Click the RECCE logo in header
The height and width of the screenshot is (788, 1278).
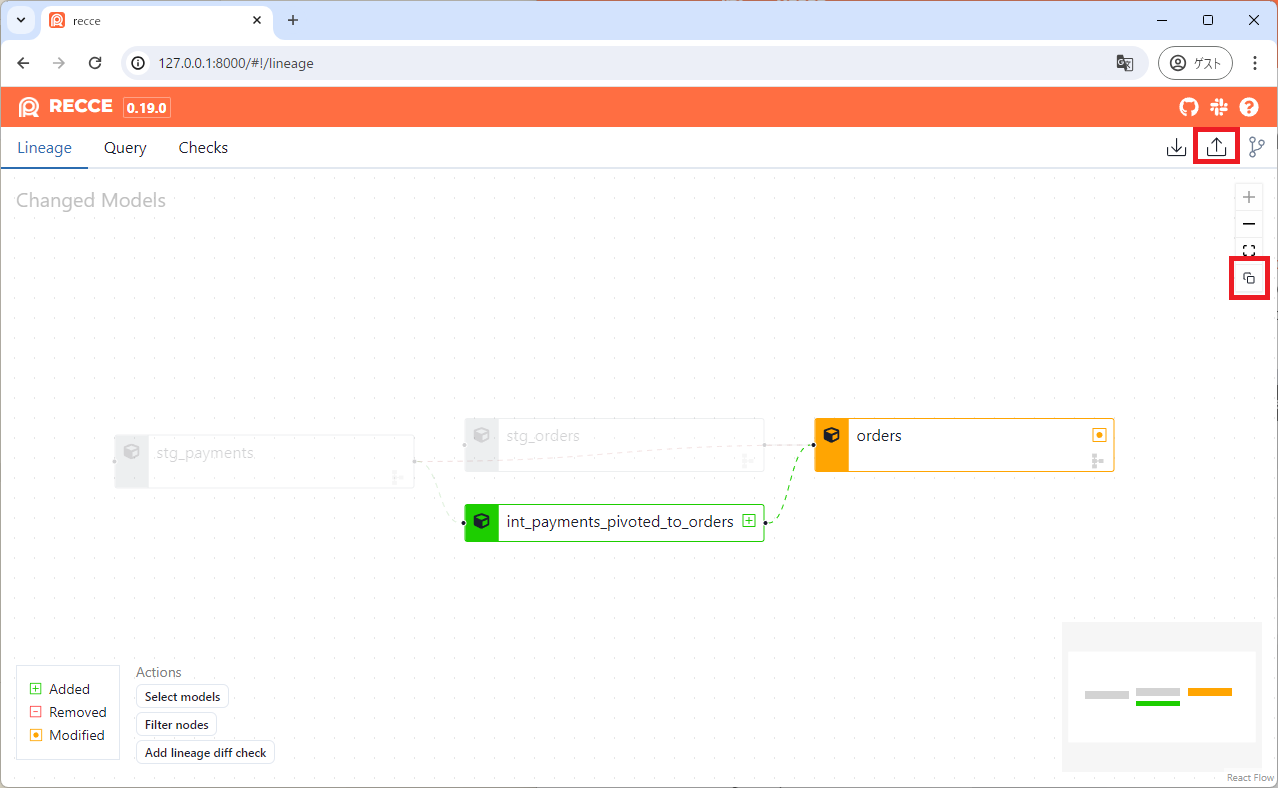click(x=65, y=107)
